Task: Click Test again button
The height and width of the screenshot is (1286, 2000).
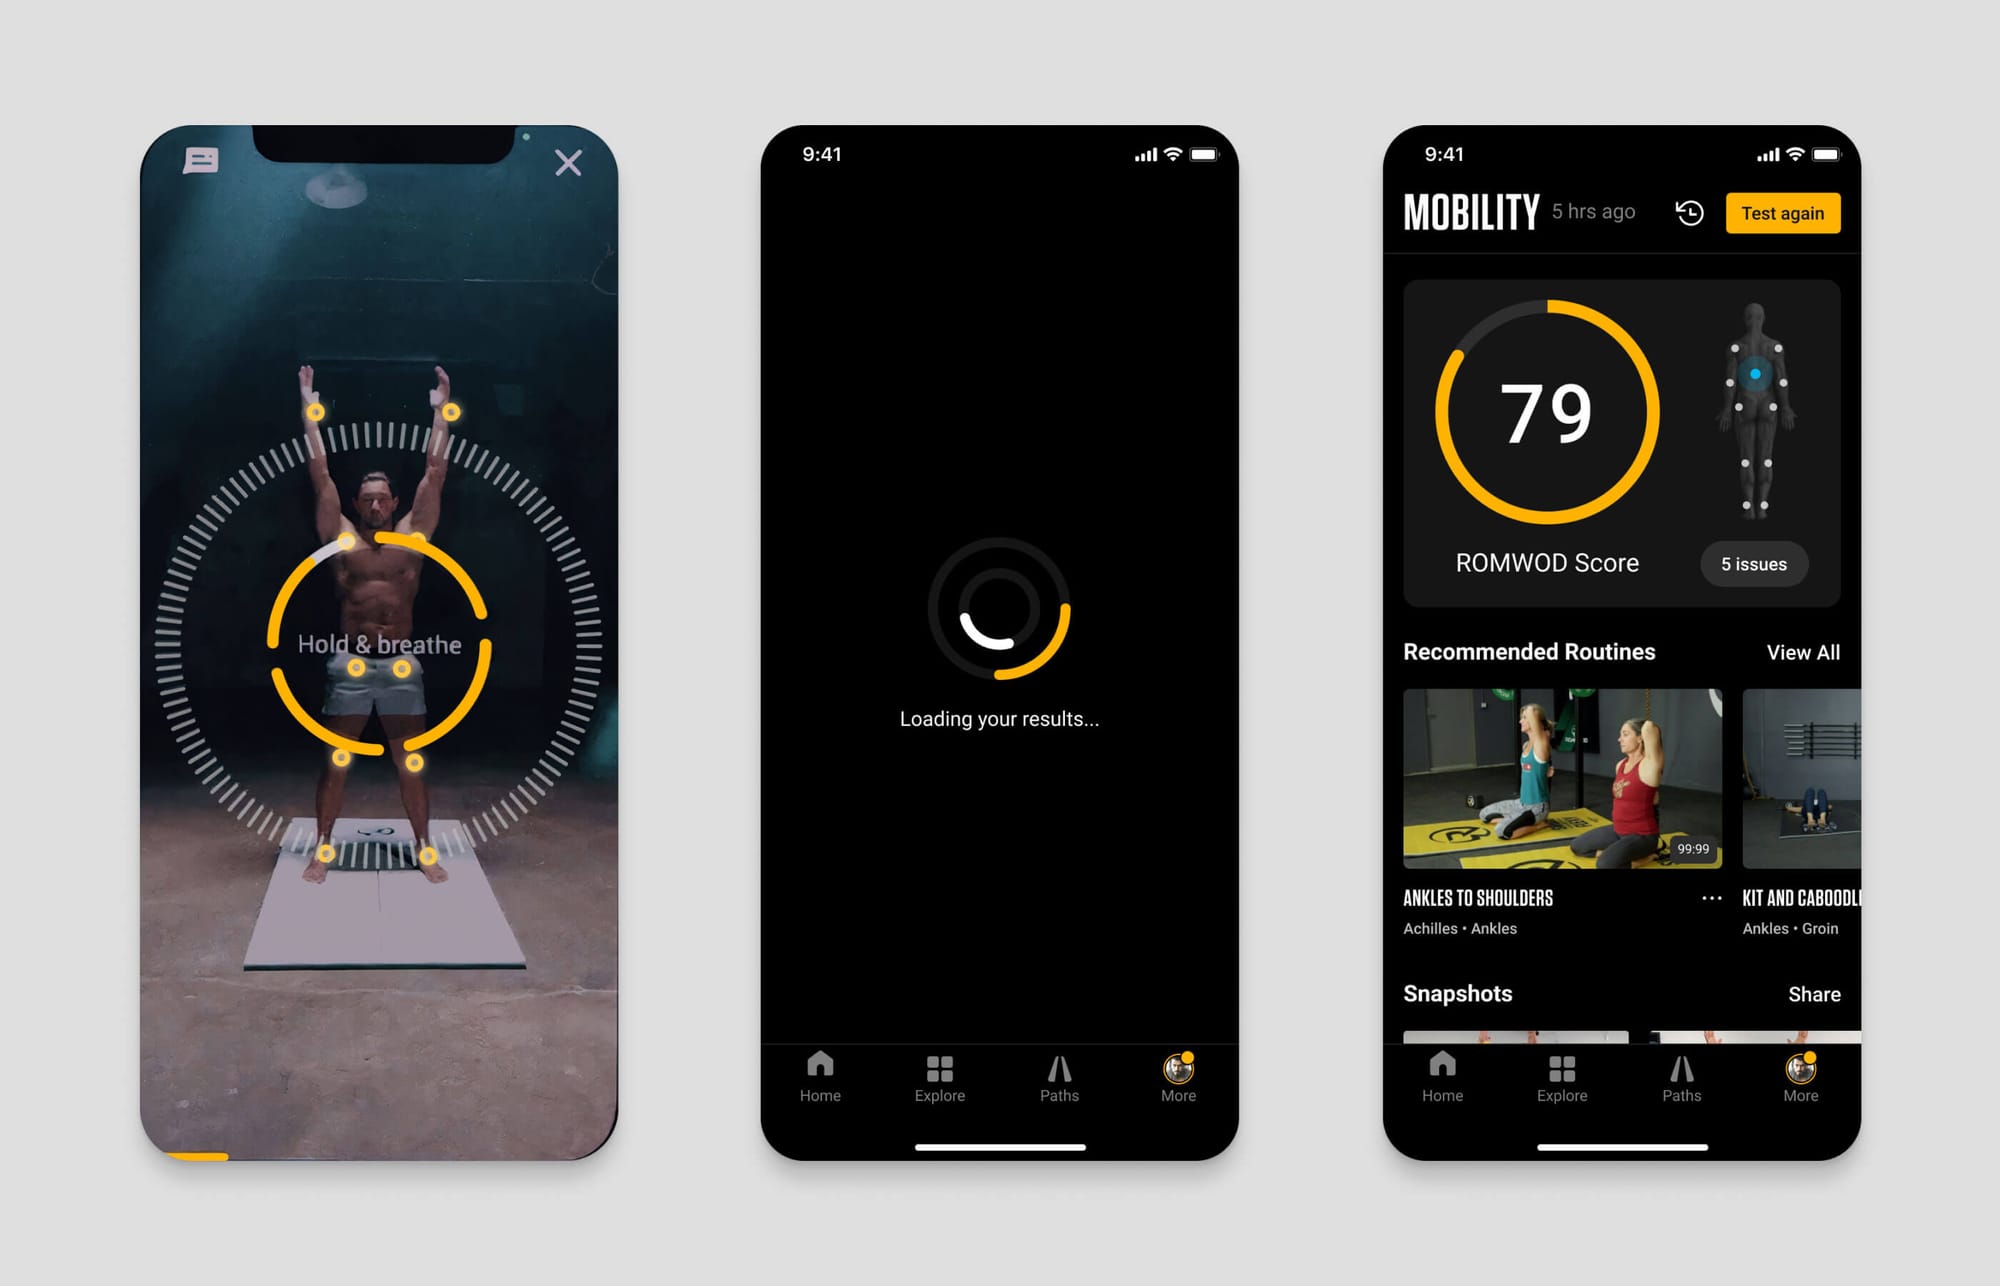Action: (1780, 216)
